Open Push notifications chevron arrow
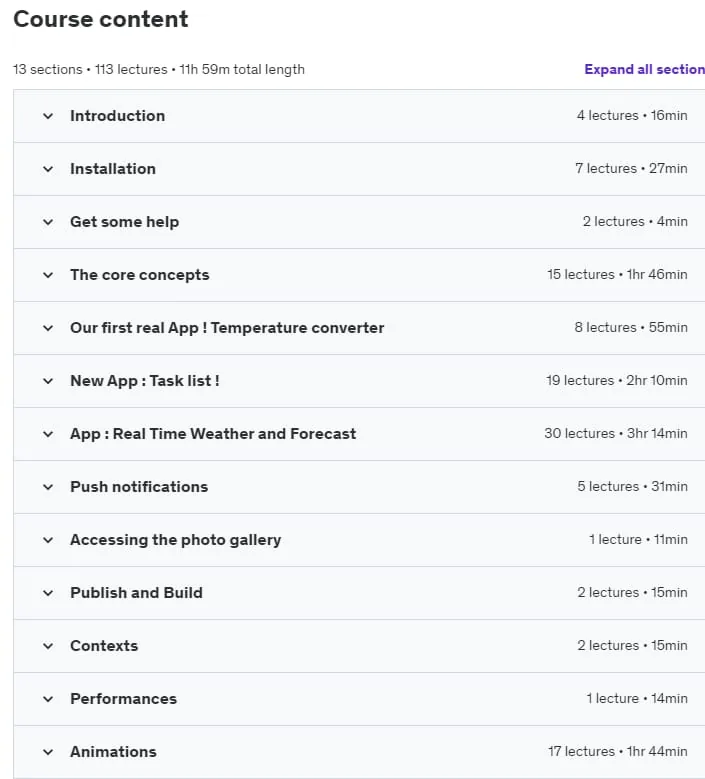705x779 pixels. 48,487
